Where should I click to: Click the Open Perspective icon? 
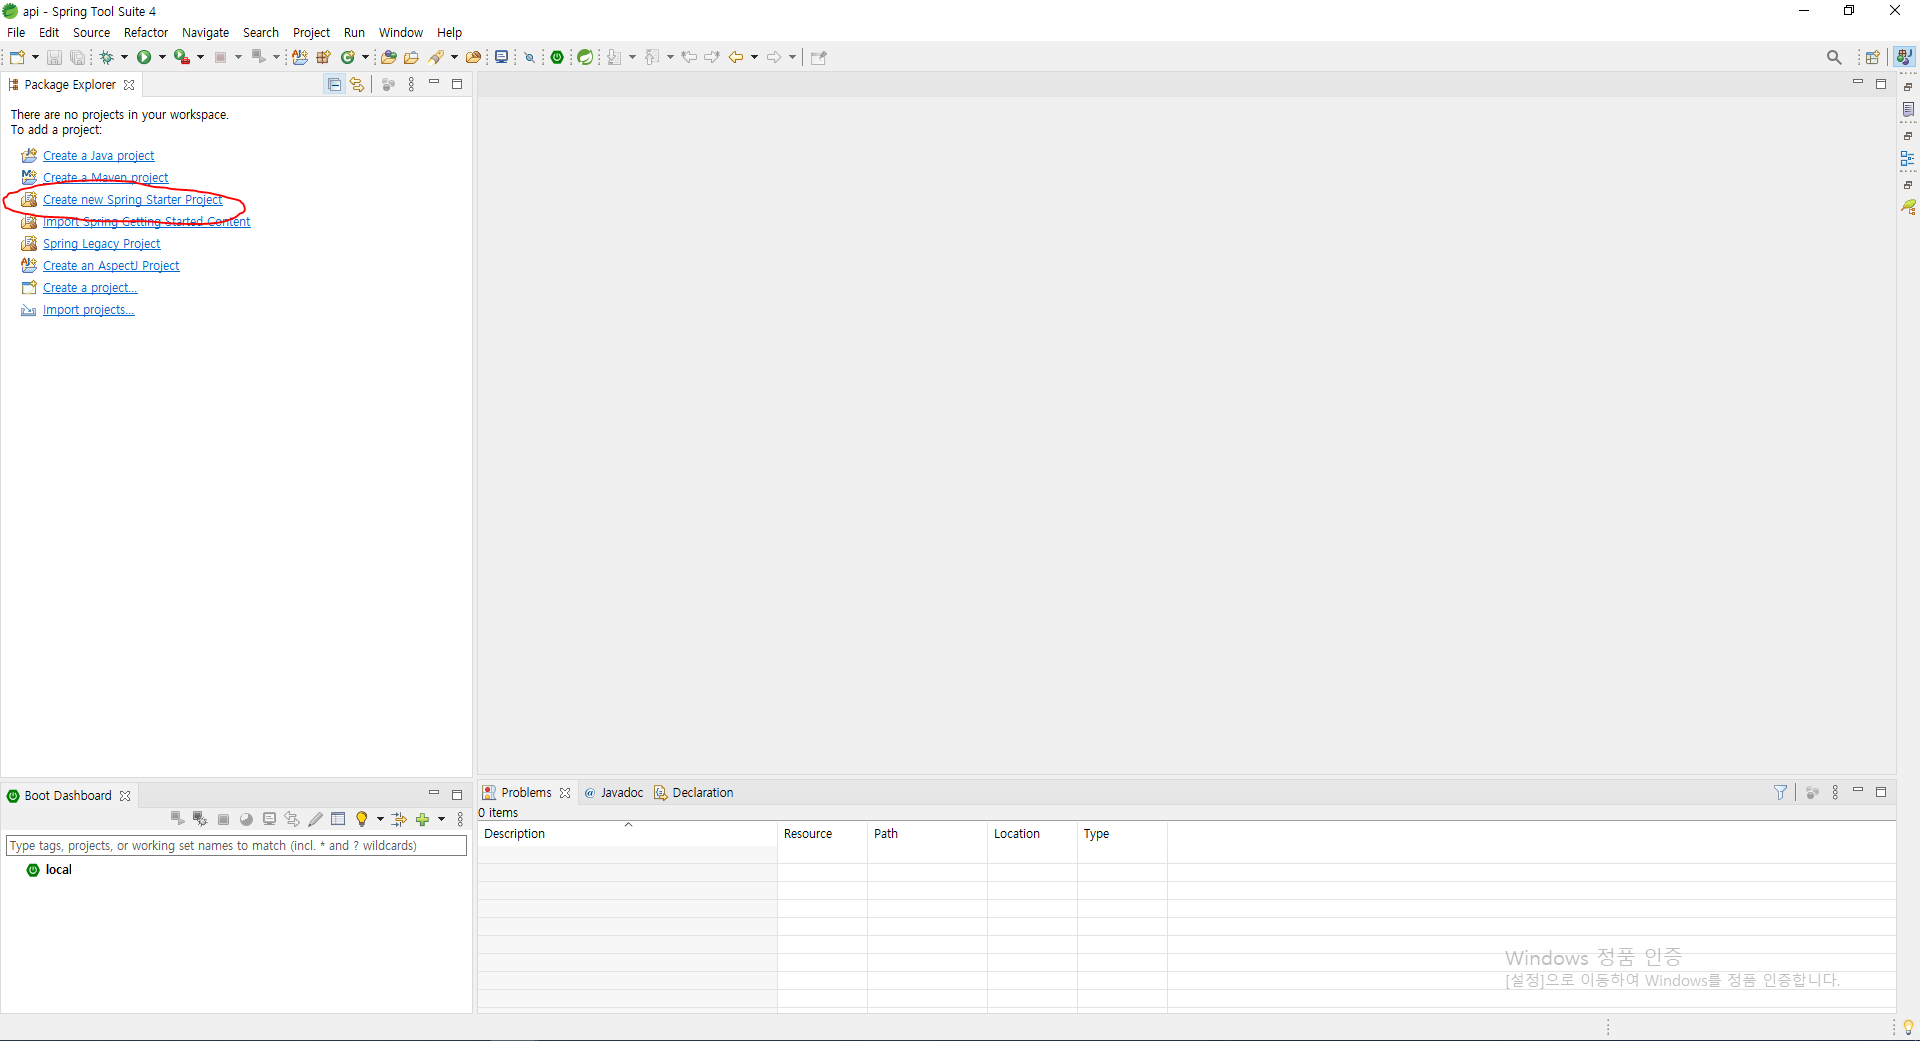click(x=1873, y=57)
